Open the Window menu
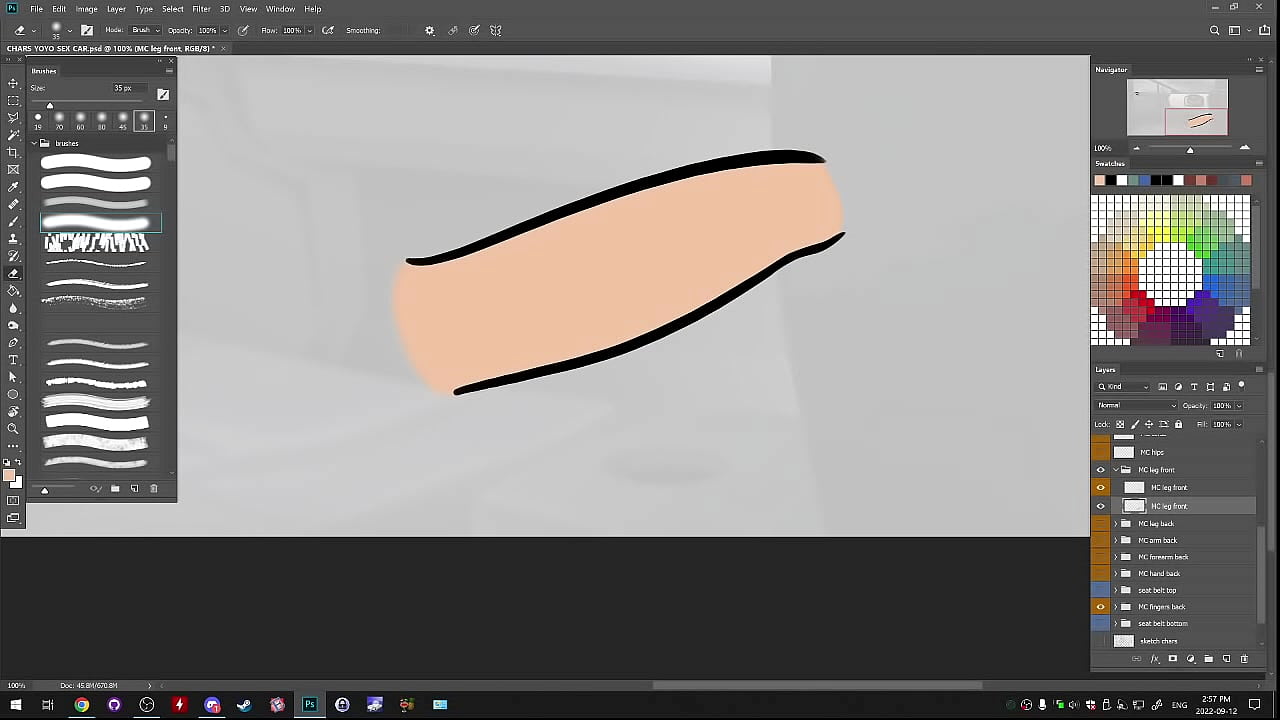This screenshot has width=1280, height=720. pyautogui.click(x=280, y=9)
